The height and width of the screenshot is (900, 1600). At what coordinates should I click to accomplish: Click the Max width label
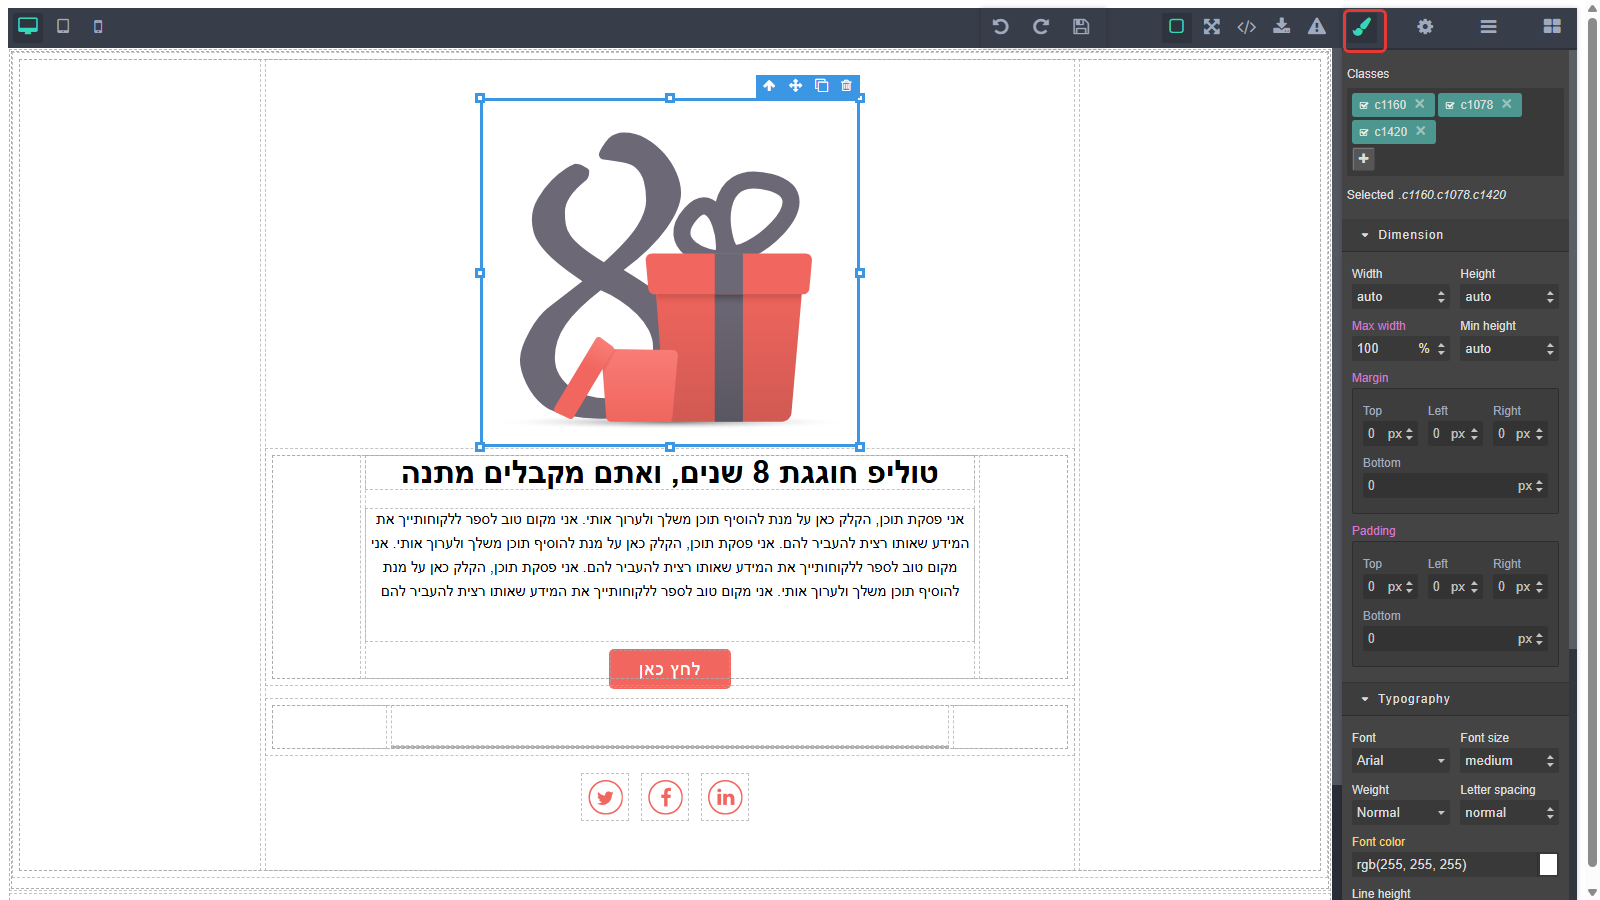coord(1379,326)
